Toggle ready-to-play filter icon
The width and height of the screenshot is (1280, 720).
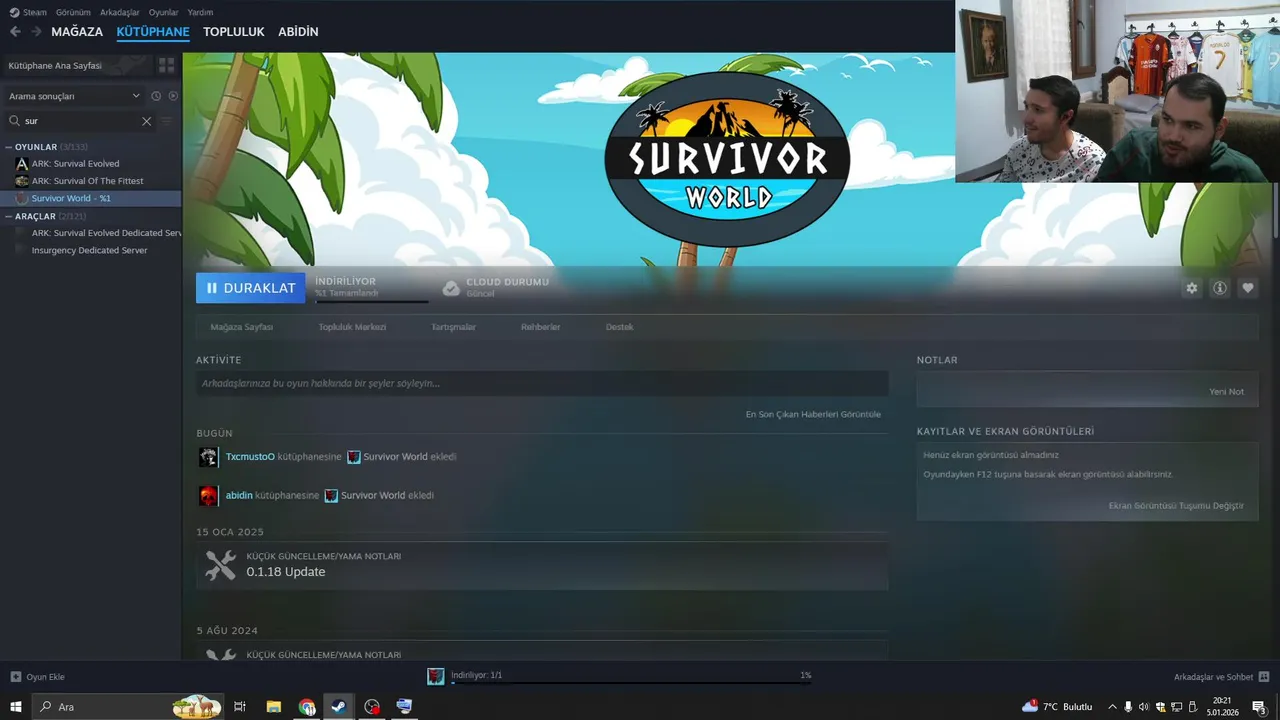(x=173, y=96)
